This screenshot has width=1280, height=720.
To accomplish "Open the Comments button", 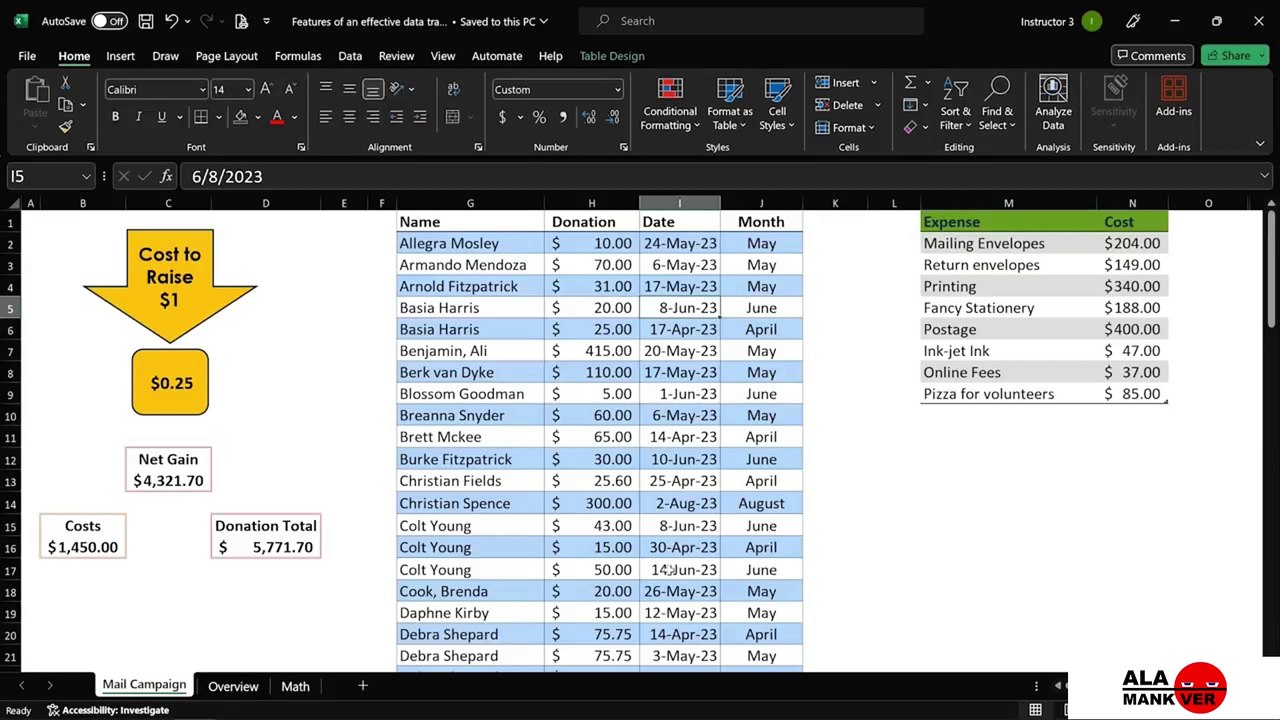I will pos(1151,56).
